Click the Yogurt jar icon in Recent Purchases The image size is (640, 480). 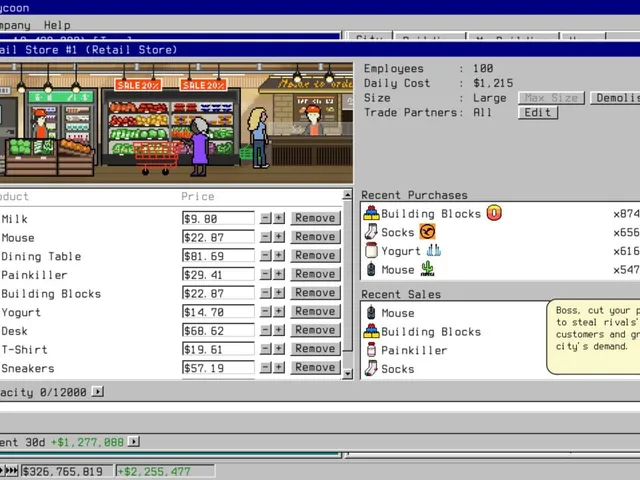(371, 250)
